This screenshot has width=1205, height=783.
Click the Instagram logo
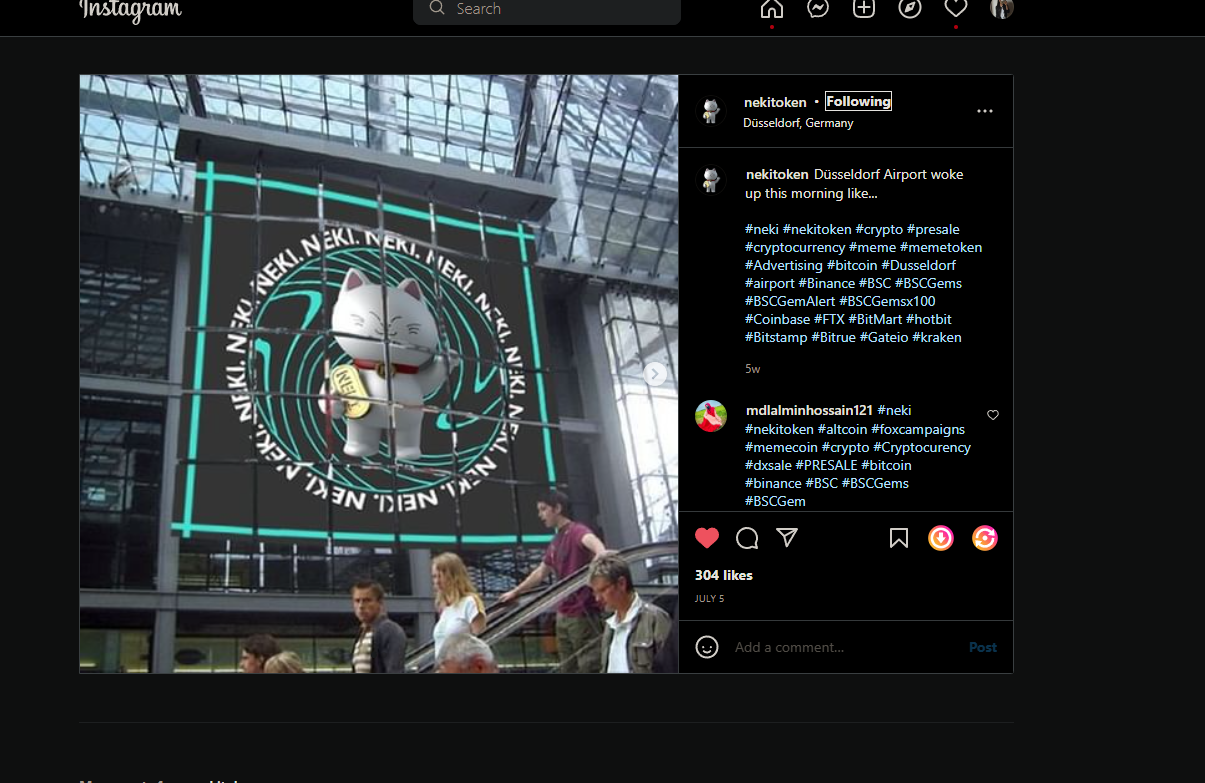point(131,9)
